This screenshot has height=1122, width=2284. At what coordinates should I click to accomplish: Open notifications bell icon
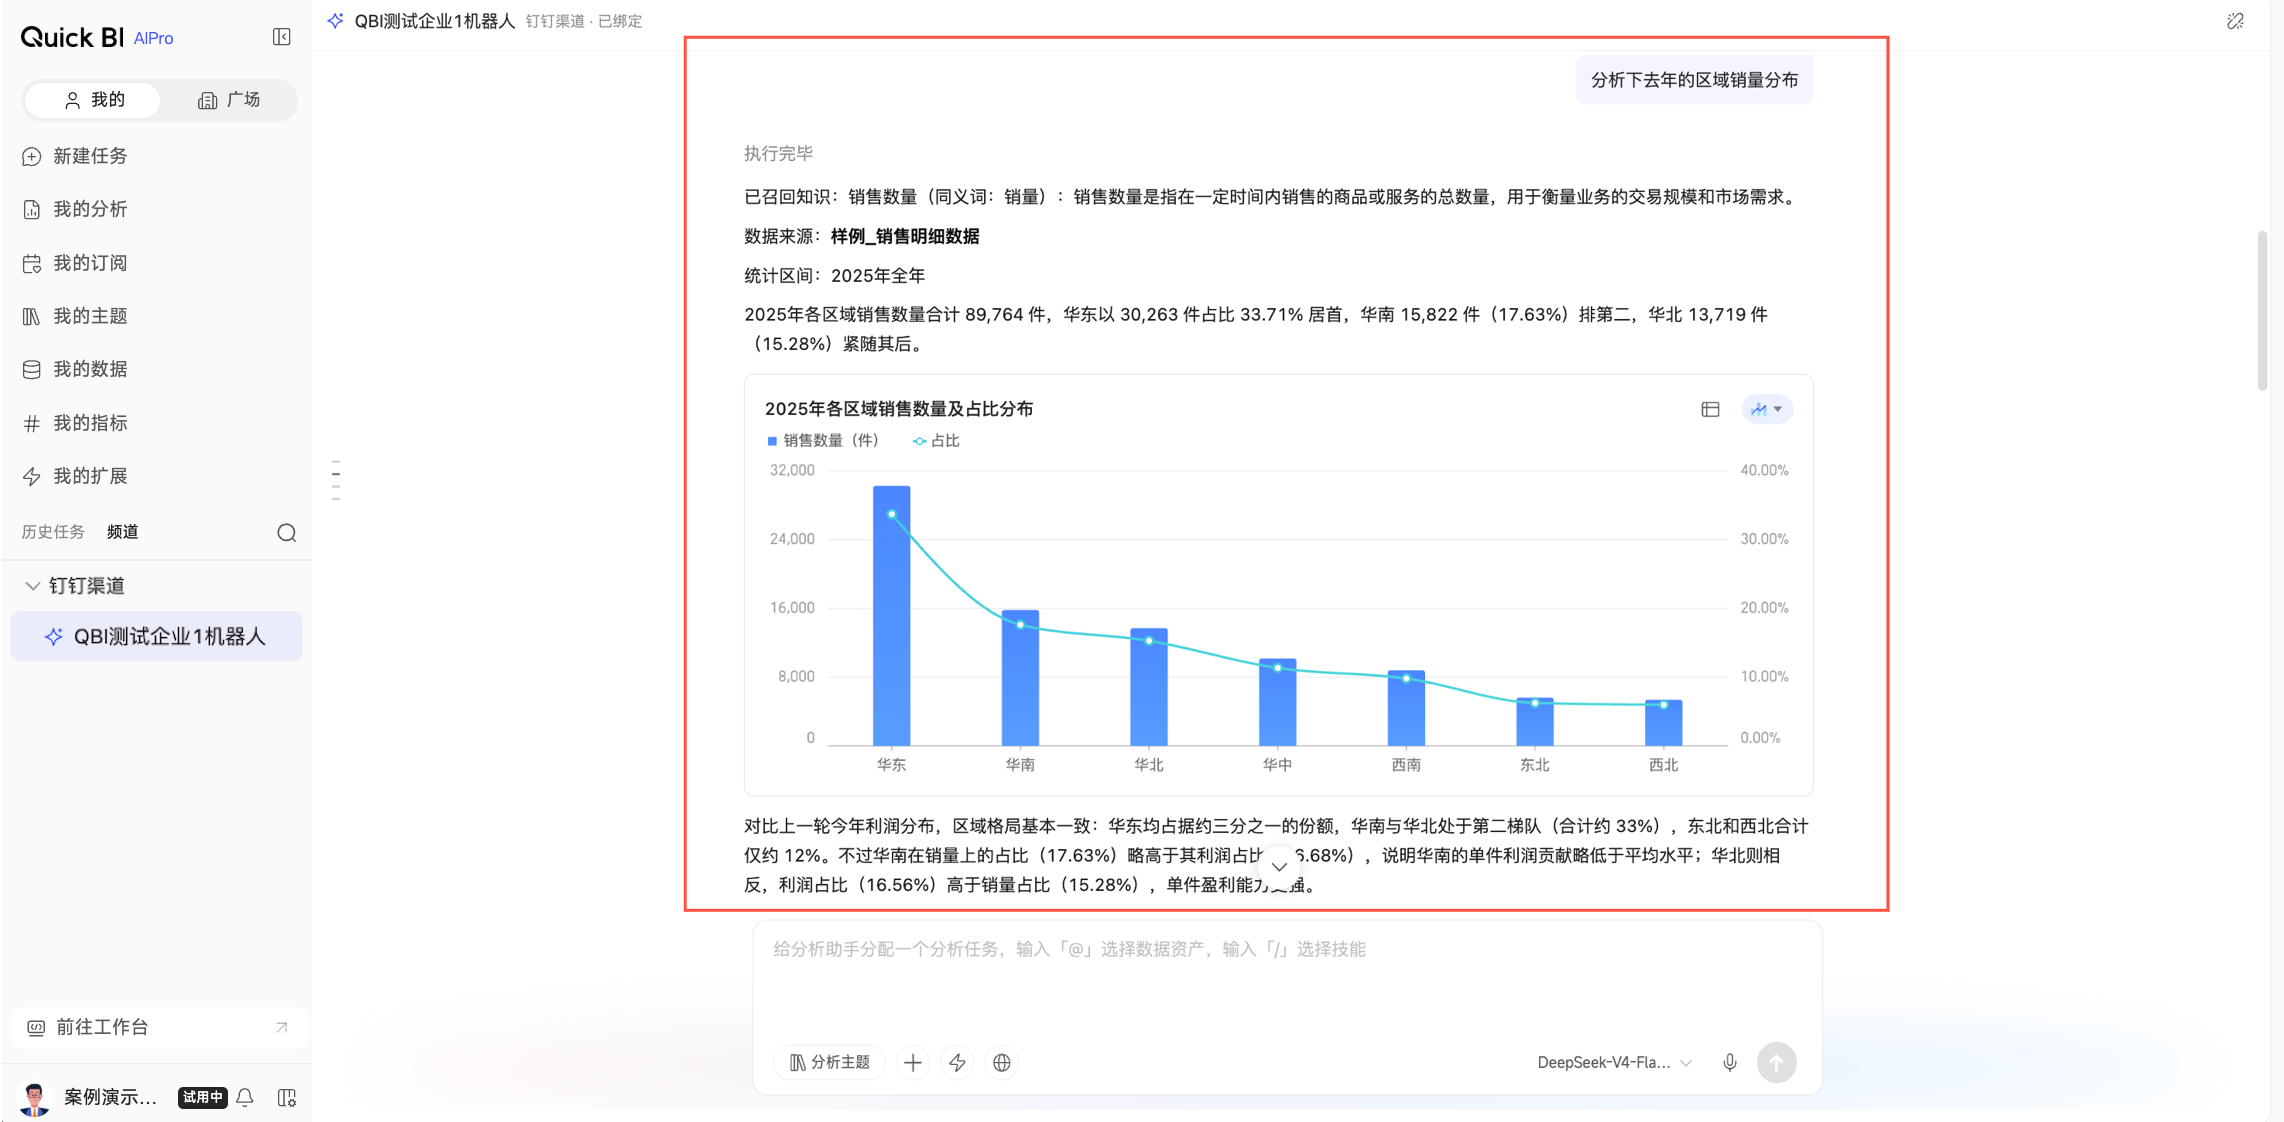coord(245,1098)
